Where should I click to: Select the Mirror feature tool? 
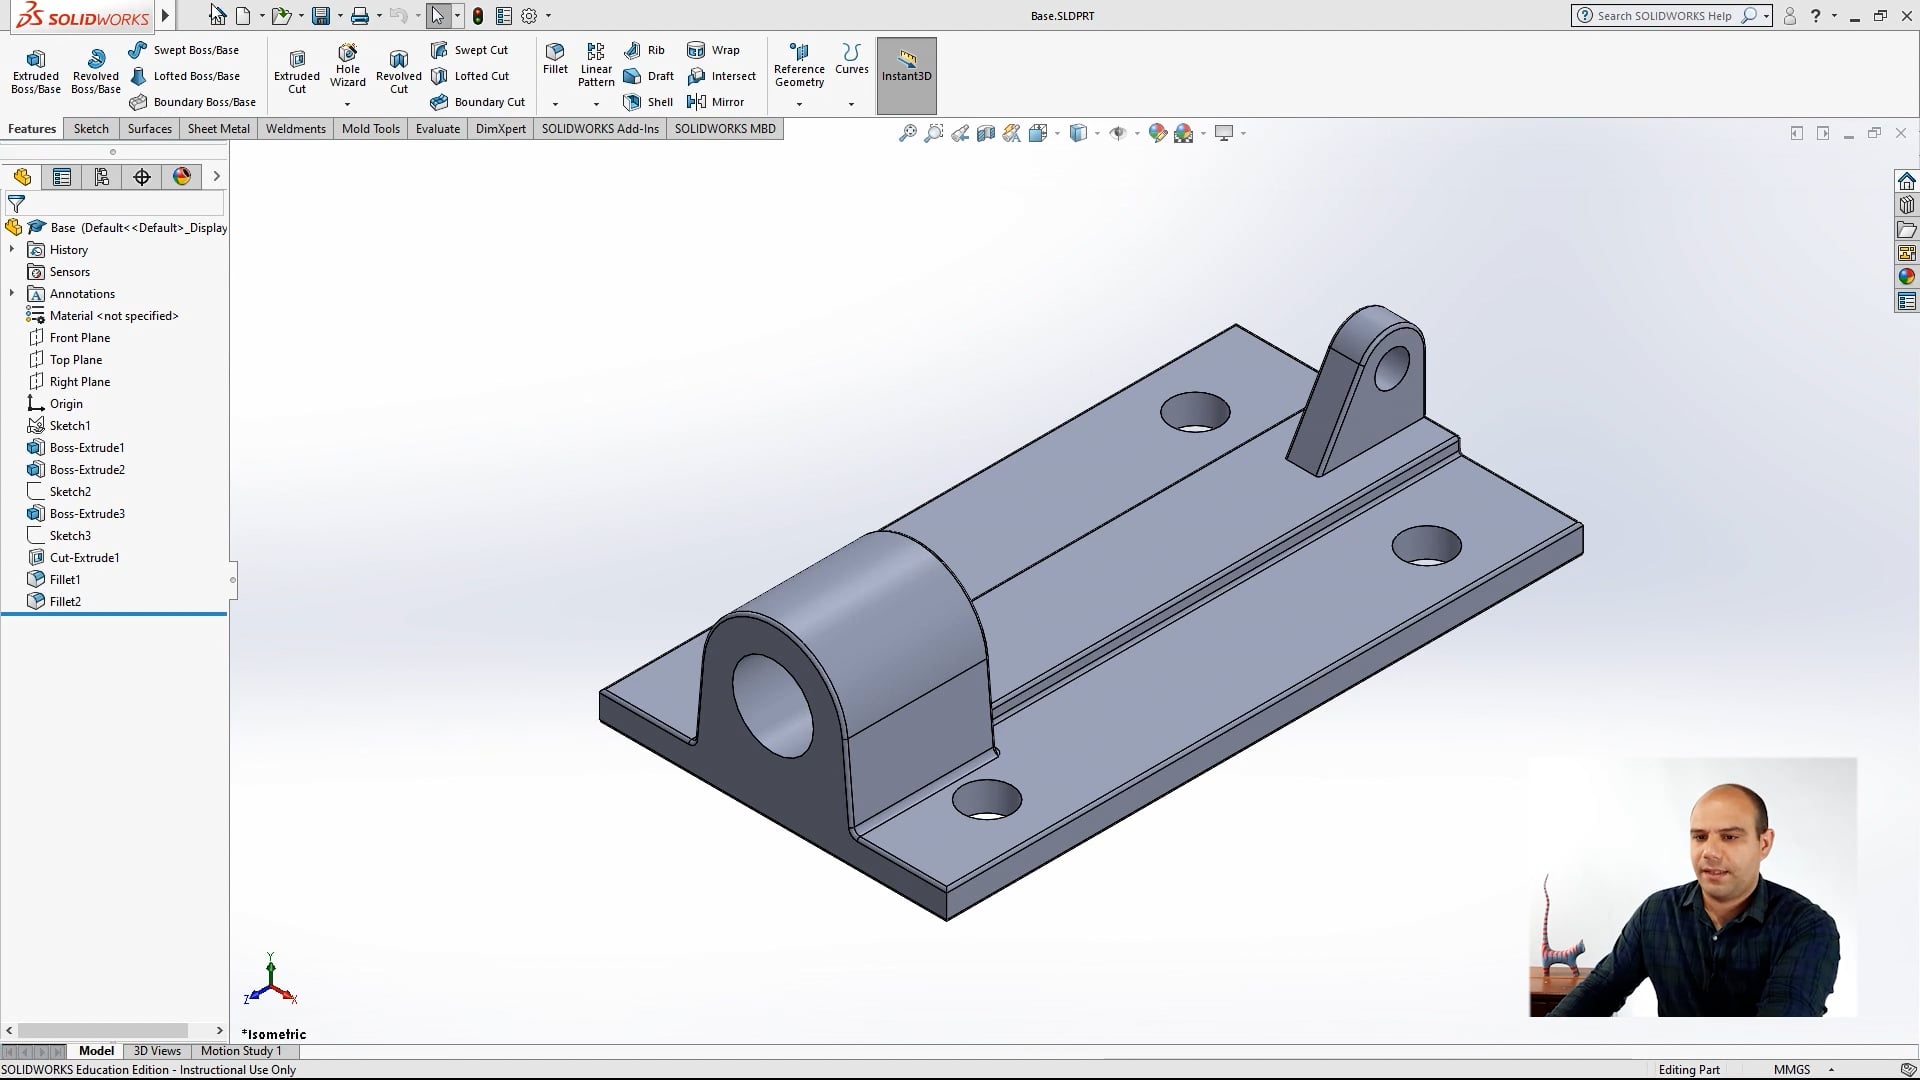click(x=717, y=101)
